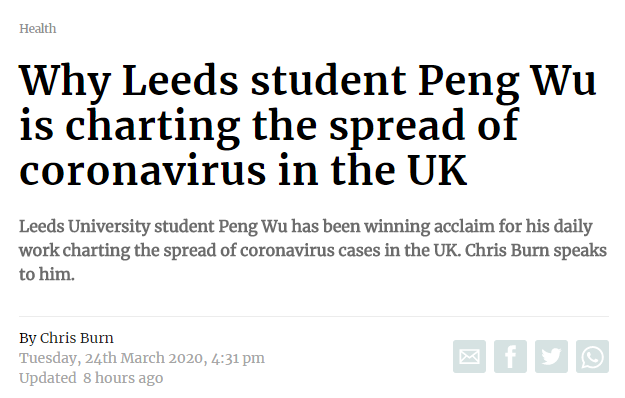Click the word 'By' in the byline
The width and height of the screenshot is (625, 398).
click(28, 338)
